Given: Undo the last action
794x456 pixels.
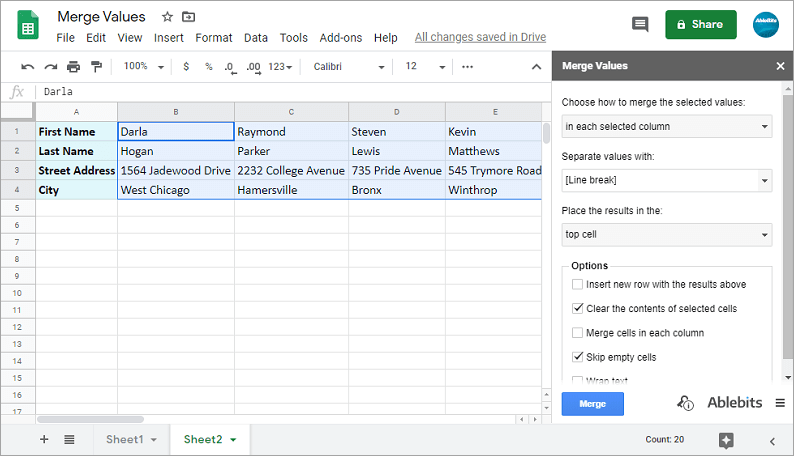Looking at the screenshot, I should [28, 67].
